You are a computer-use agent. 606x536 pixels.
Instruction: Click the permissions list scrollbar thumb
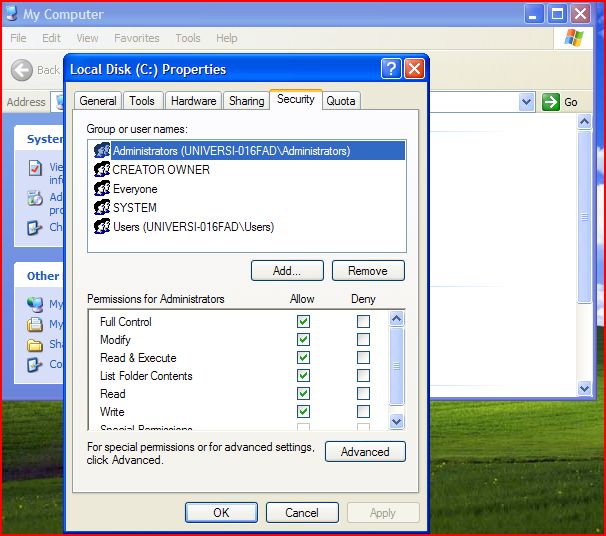tap(397, 366)
